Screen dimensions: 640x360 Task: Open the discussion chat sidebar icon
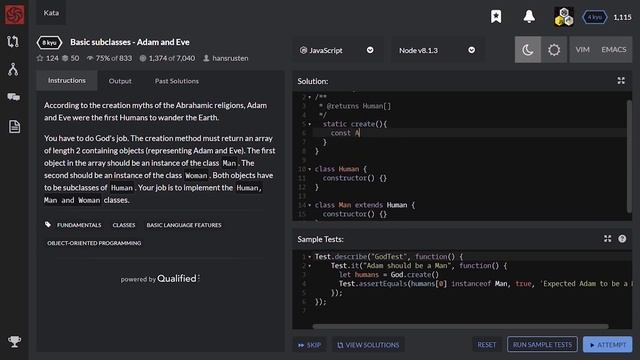coord(13,97)
